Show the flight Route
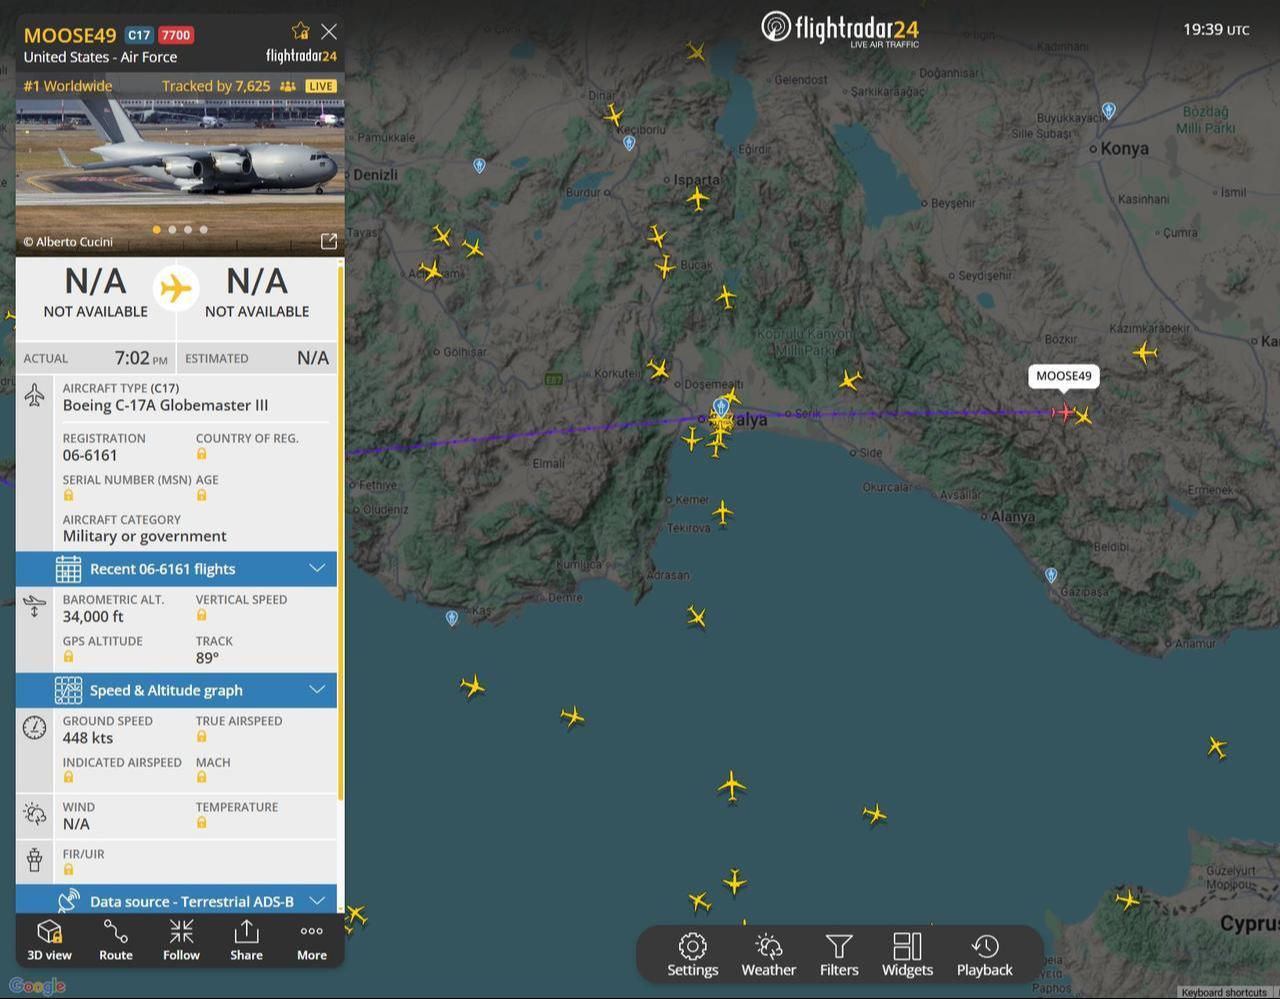The width and height of the screenshot is (1280, 999). 115,940
